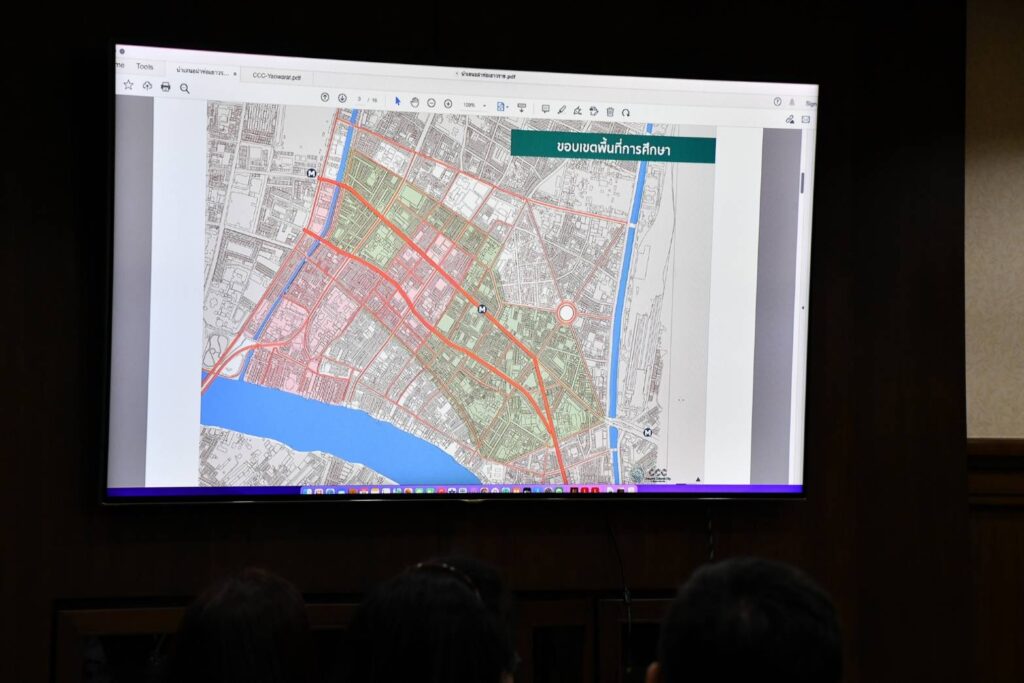Click the cloud upload icon
Image resolution: width=1024 pixels, height=683 pixels.
(148, 86)
